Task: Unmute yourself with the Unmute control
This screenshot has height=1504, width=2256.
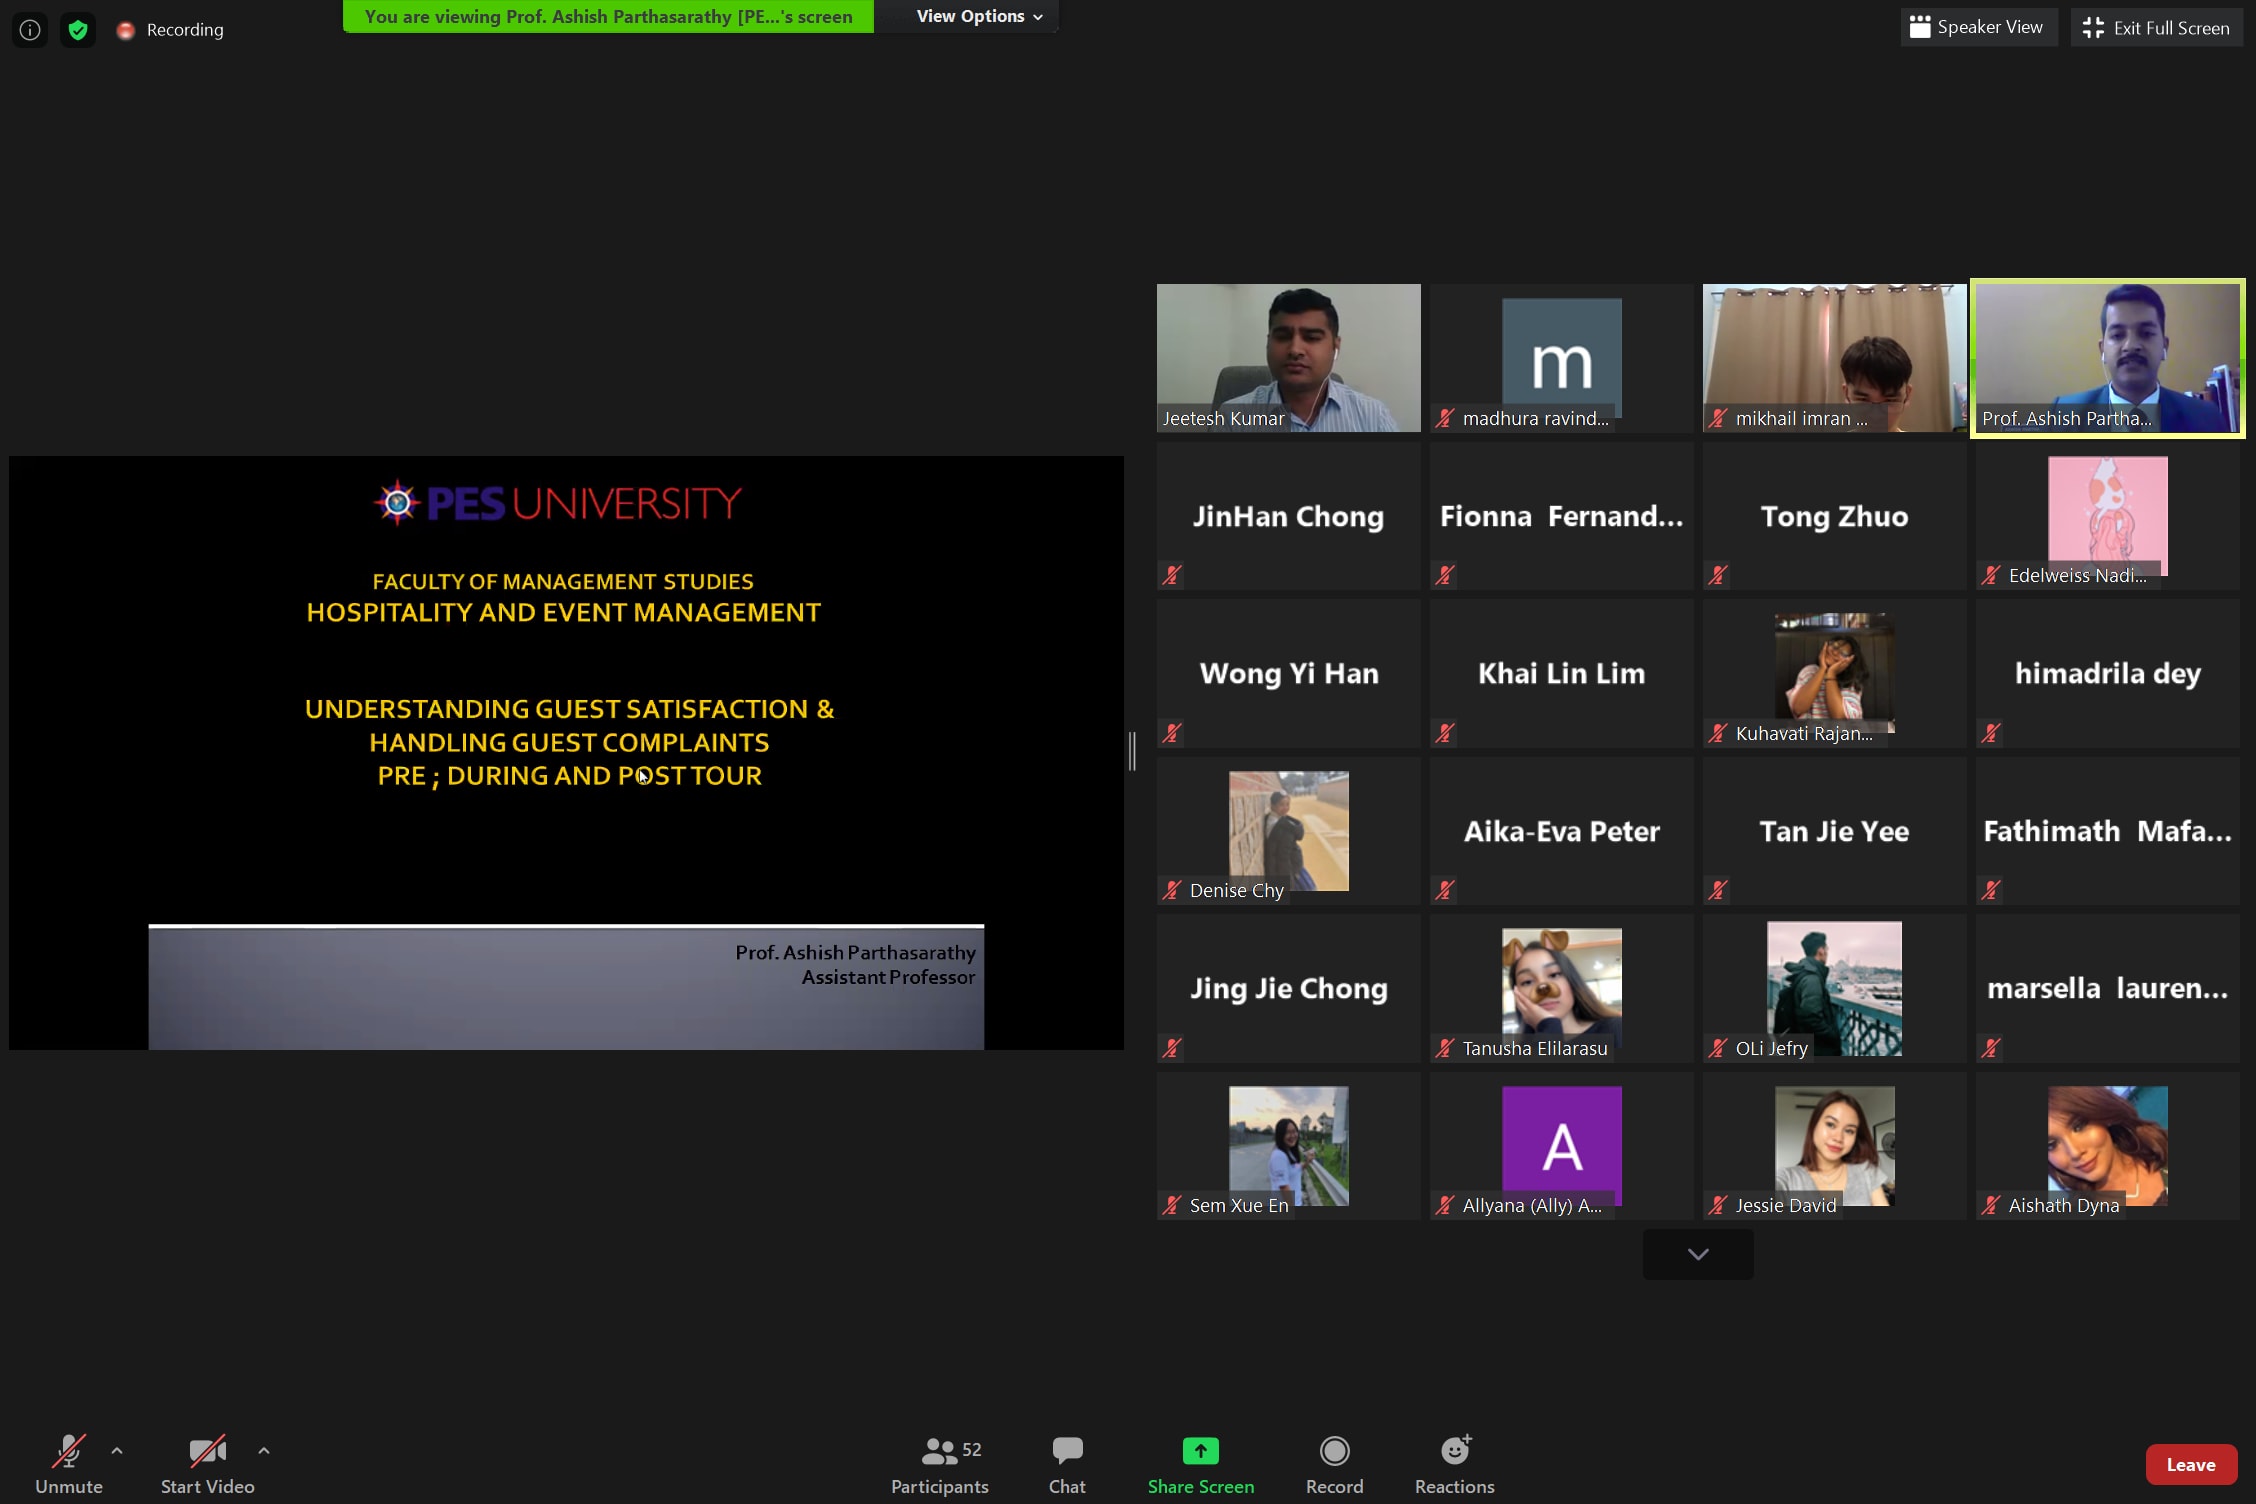Action: click(67, 1463)
